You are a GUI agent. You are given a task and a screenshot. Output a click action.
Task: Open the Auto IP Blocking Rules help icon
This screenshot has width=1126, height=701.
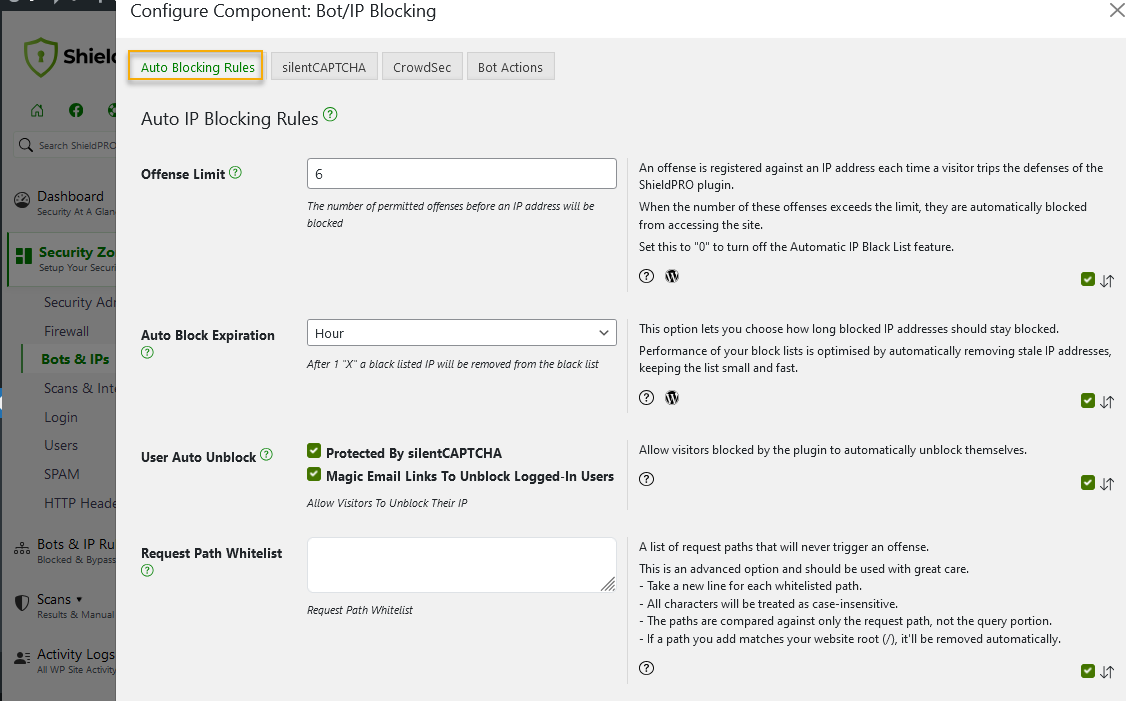pyautogui.click(x=330, y=115)
